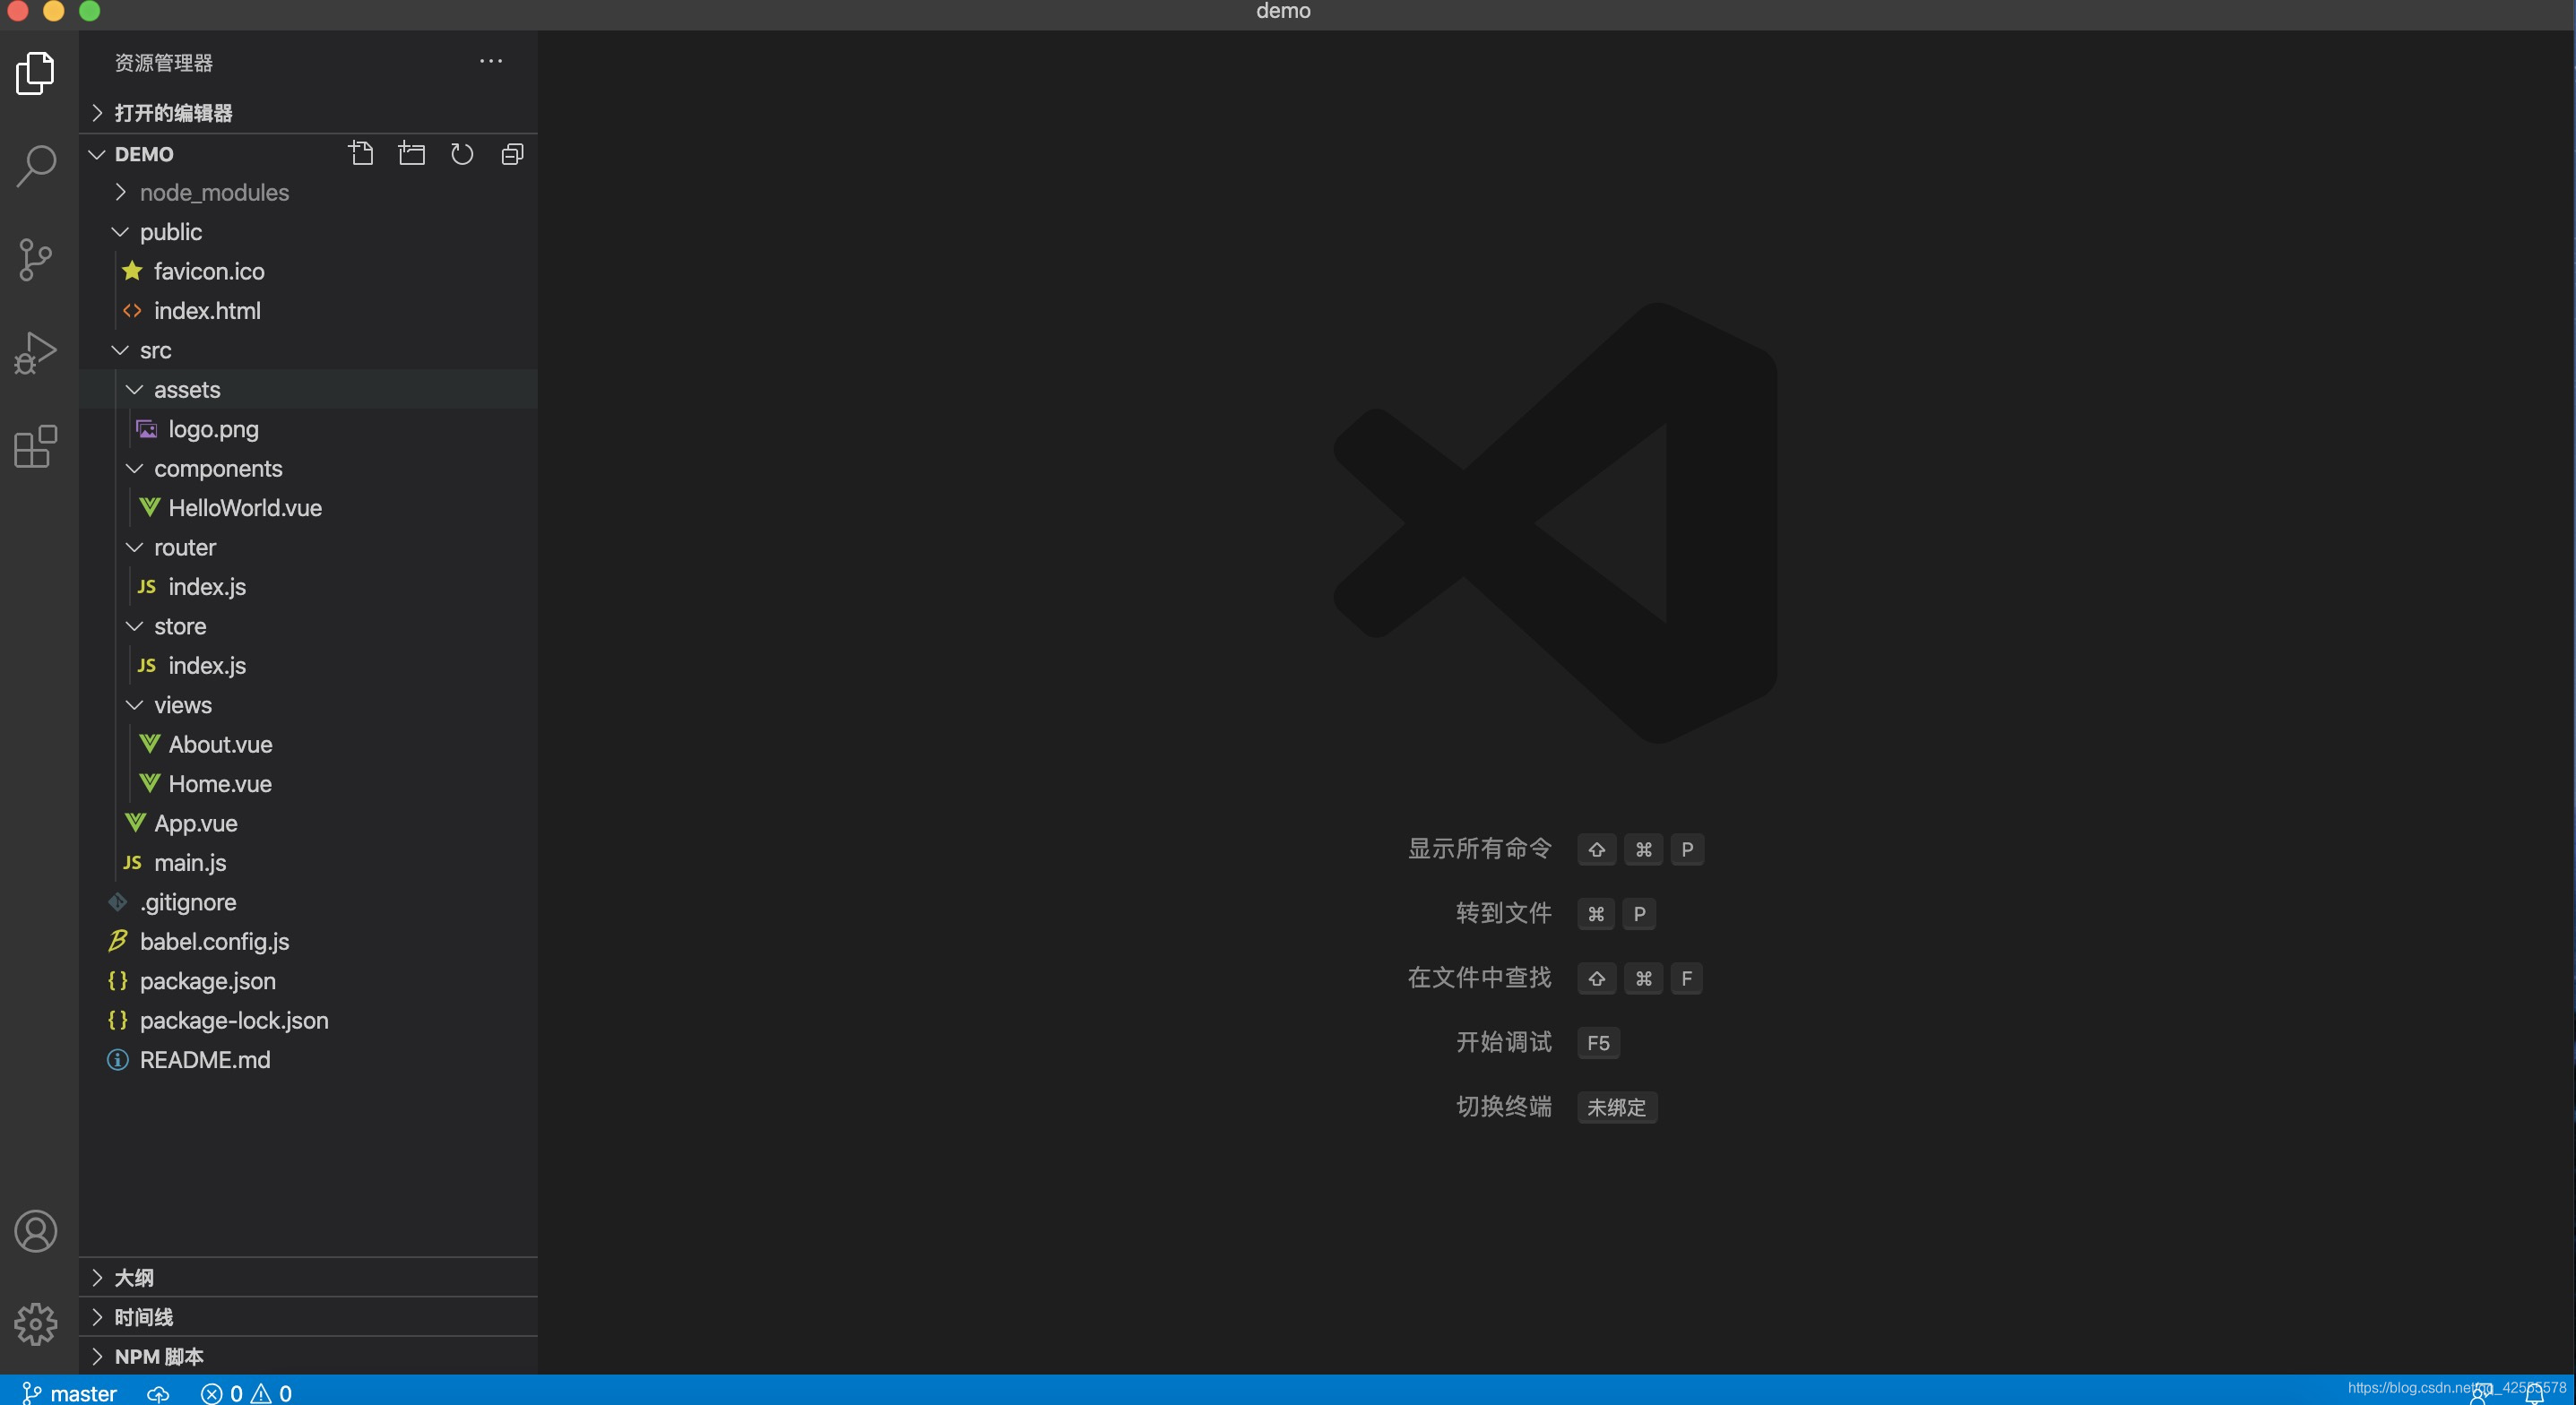Expand the 打开的编辑器 section
This screenshot has width=2576, height=1405.
point(308,113)
